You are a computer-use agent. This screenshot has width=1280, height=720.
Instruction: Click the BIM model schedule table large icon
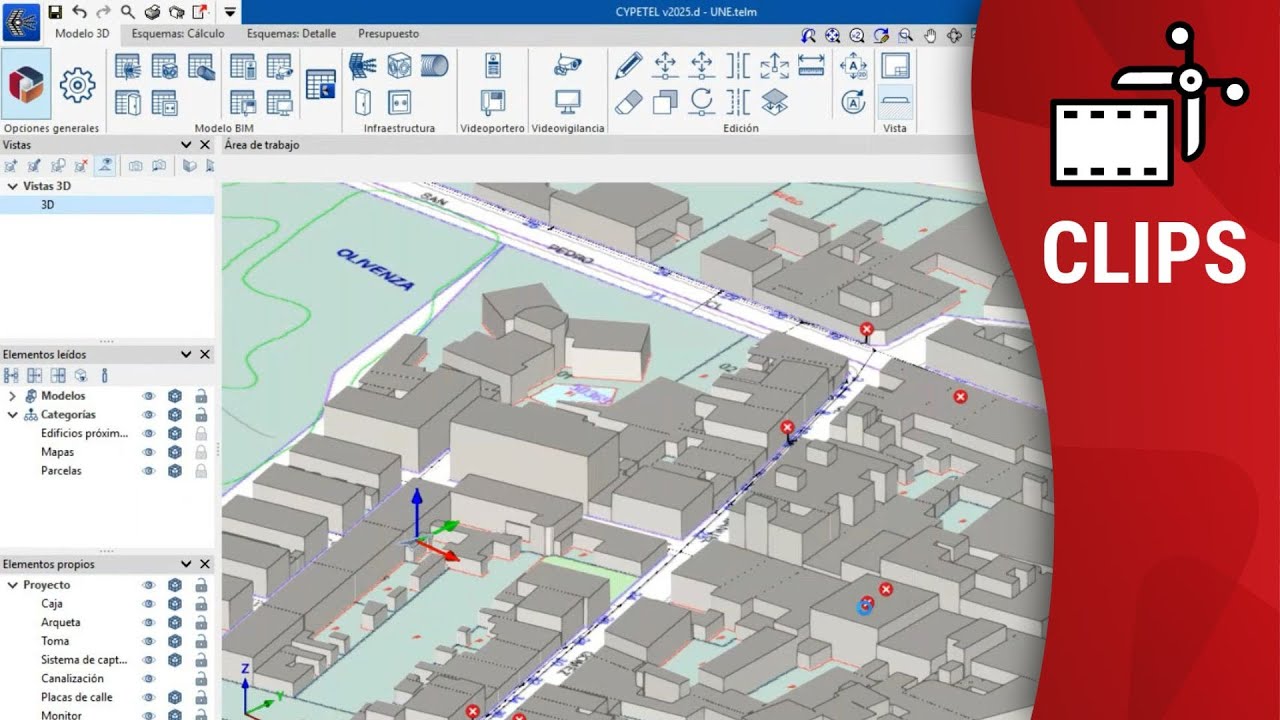[x=320, y=84]
